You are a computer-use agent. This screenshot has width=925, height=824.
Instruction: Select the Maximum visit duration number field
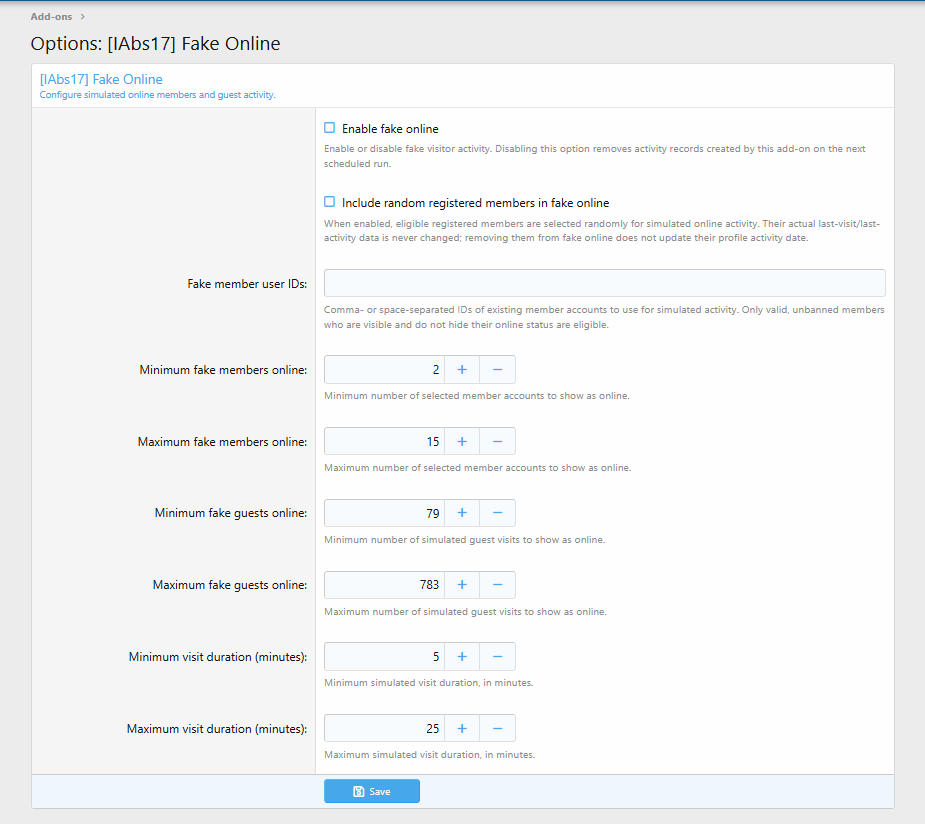(384, 729)
